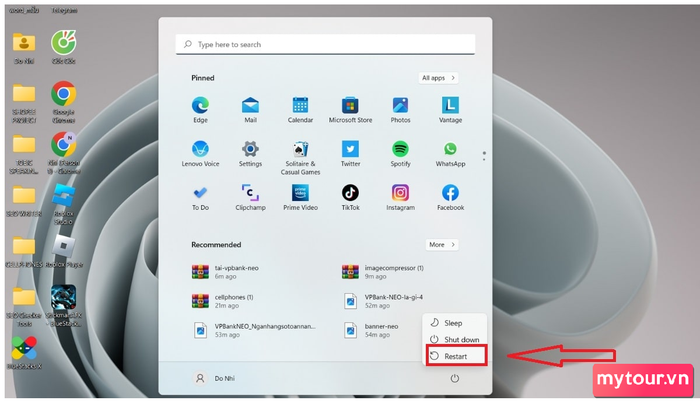Image resolution: width=700 pixels, height=405 pixels.
Task: Select the CELLPHONES desktop folder
Action: pyautogui.click(x=24, y=253)
